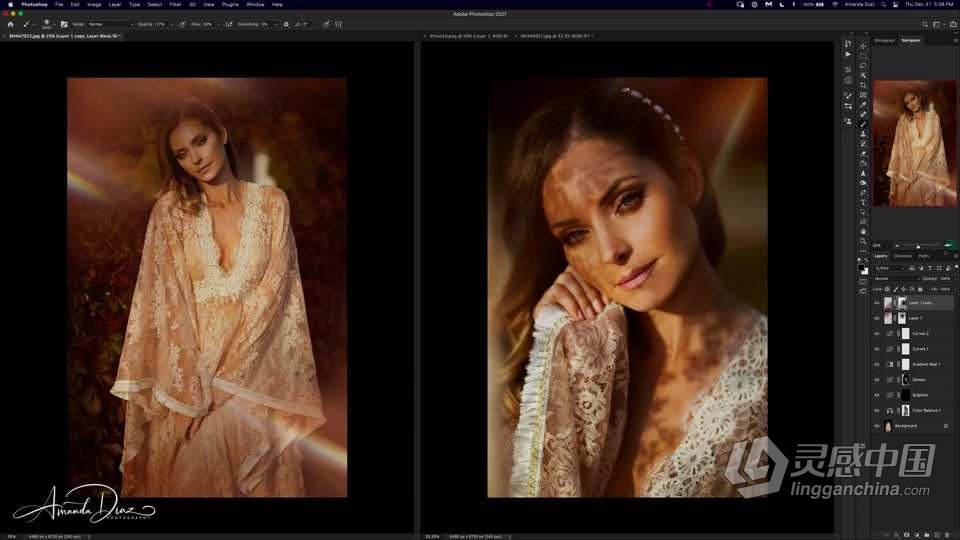The width and height of the screenshot is (960, 540).
Task: Open the layer filter Kind dropdown
Action: click(x=889, y=268)
